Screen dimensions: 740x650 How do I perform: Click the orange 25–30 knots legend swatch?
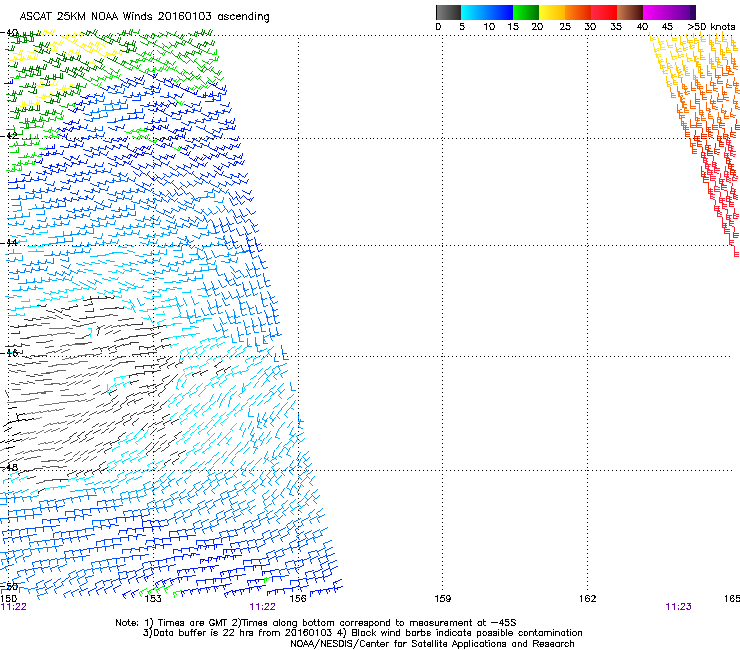click(x=578, y=12)
